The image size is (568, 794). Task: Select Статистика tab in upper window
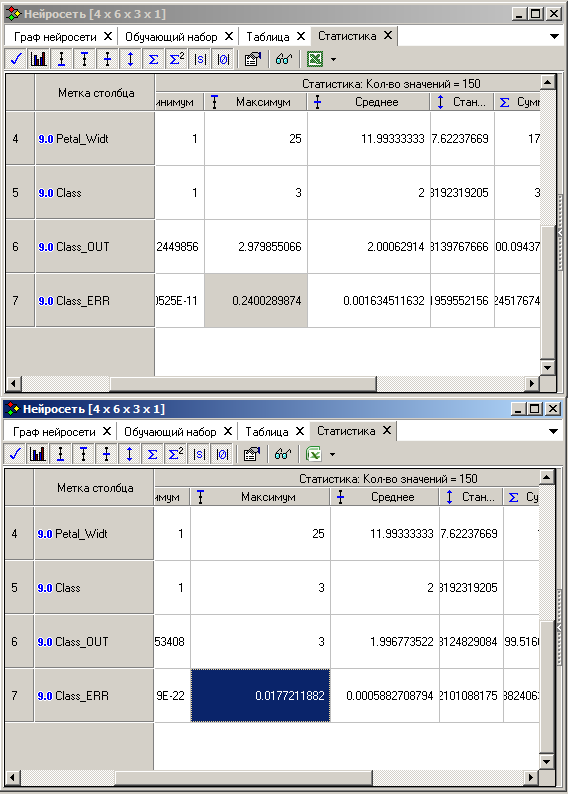[347, 36]
